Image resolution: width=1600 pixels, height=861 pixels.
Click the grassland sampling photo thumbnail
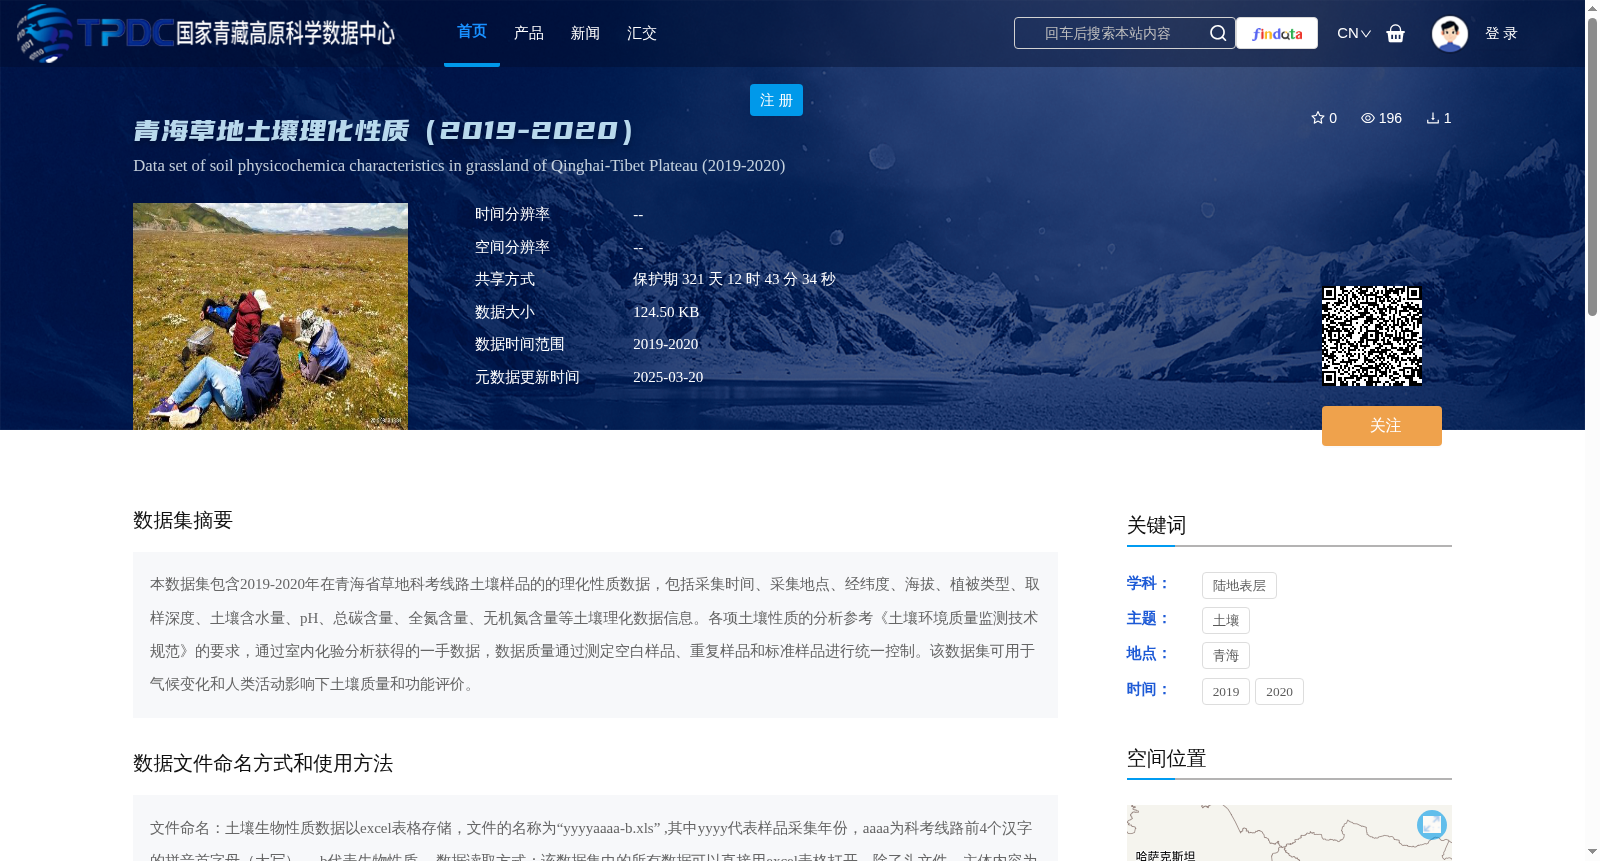[x=270, y=317]
